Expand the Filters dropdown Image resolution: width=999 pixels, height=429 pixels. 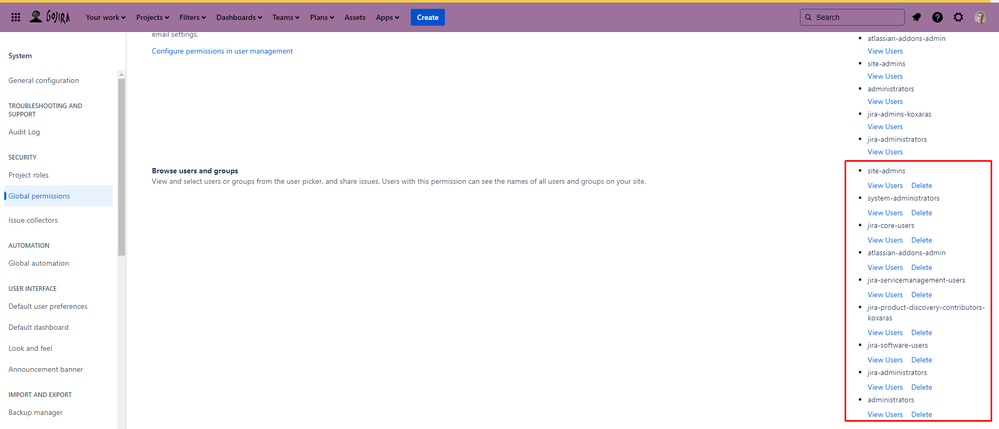tap(194, 17)
